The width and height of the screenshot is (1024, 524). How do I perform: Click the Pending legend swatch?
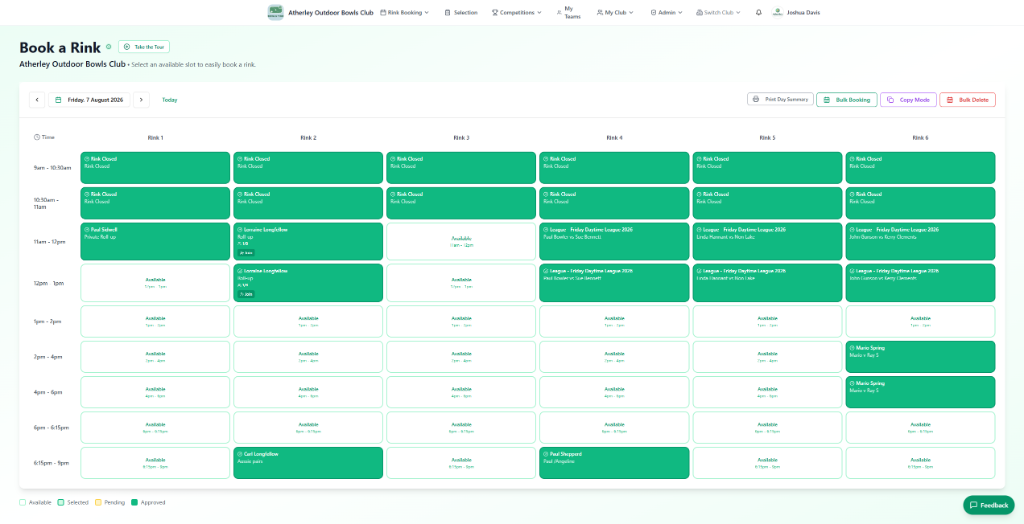[x=99, y=502]
